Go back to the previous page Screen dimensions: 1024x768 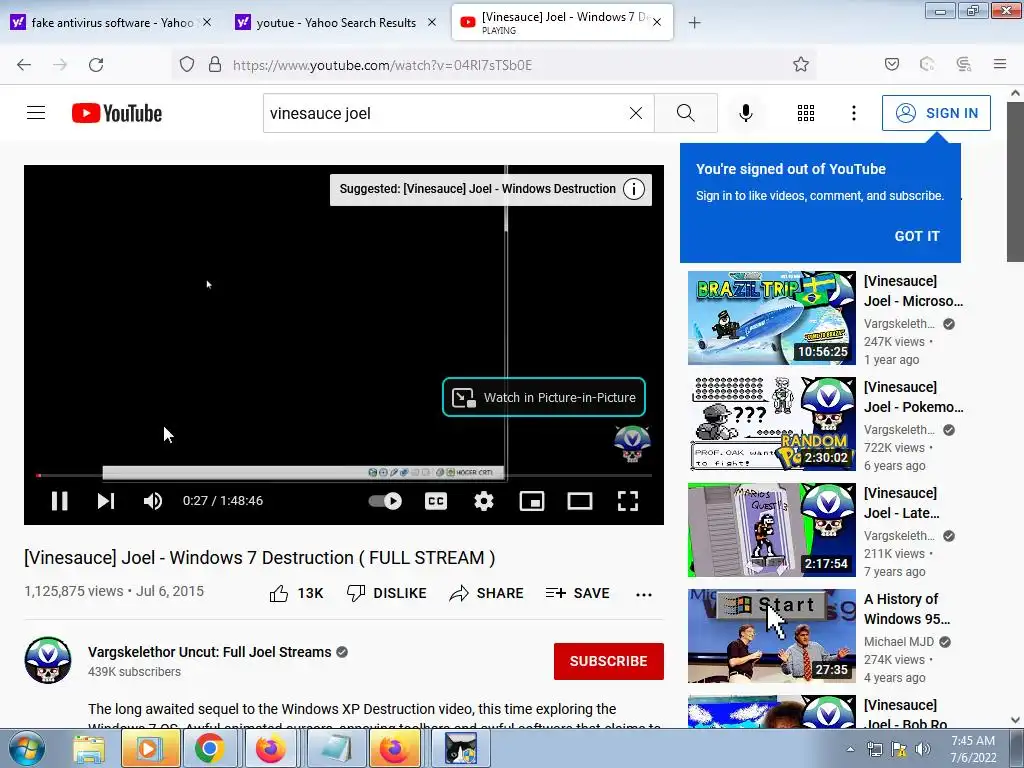click(x=24, y=65)
